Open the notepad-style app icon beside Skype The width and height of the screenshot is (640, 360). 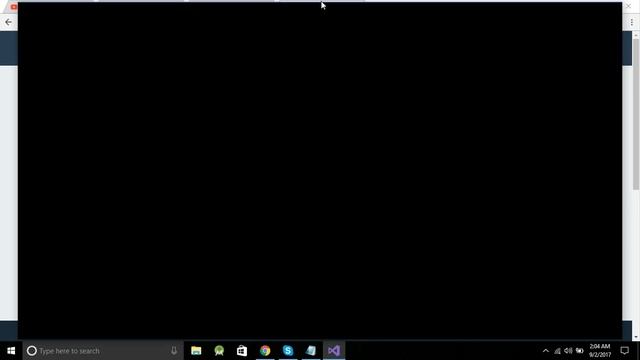[x=311, y=351]
